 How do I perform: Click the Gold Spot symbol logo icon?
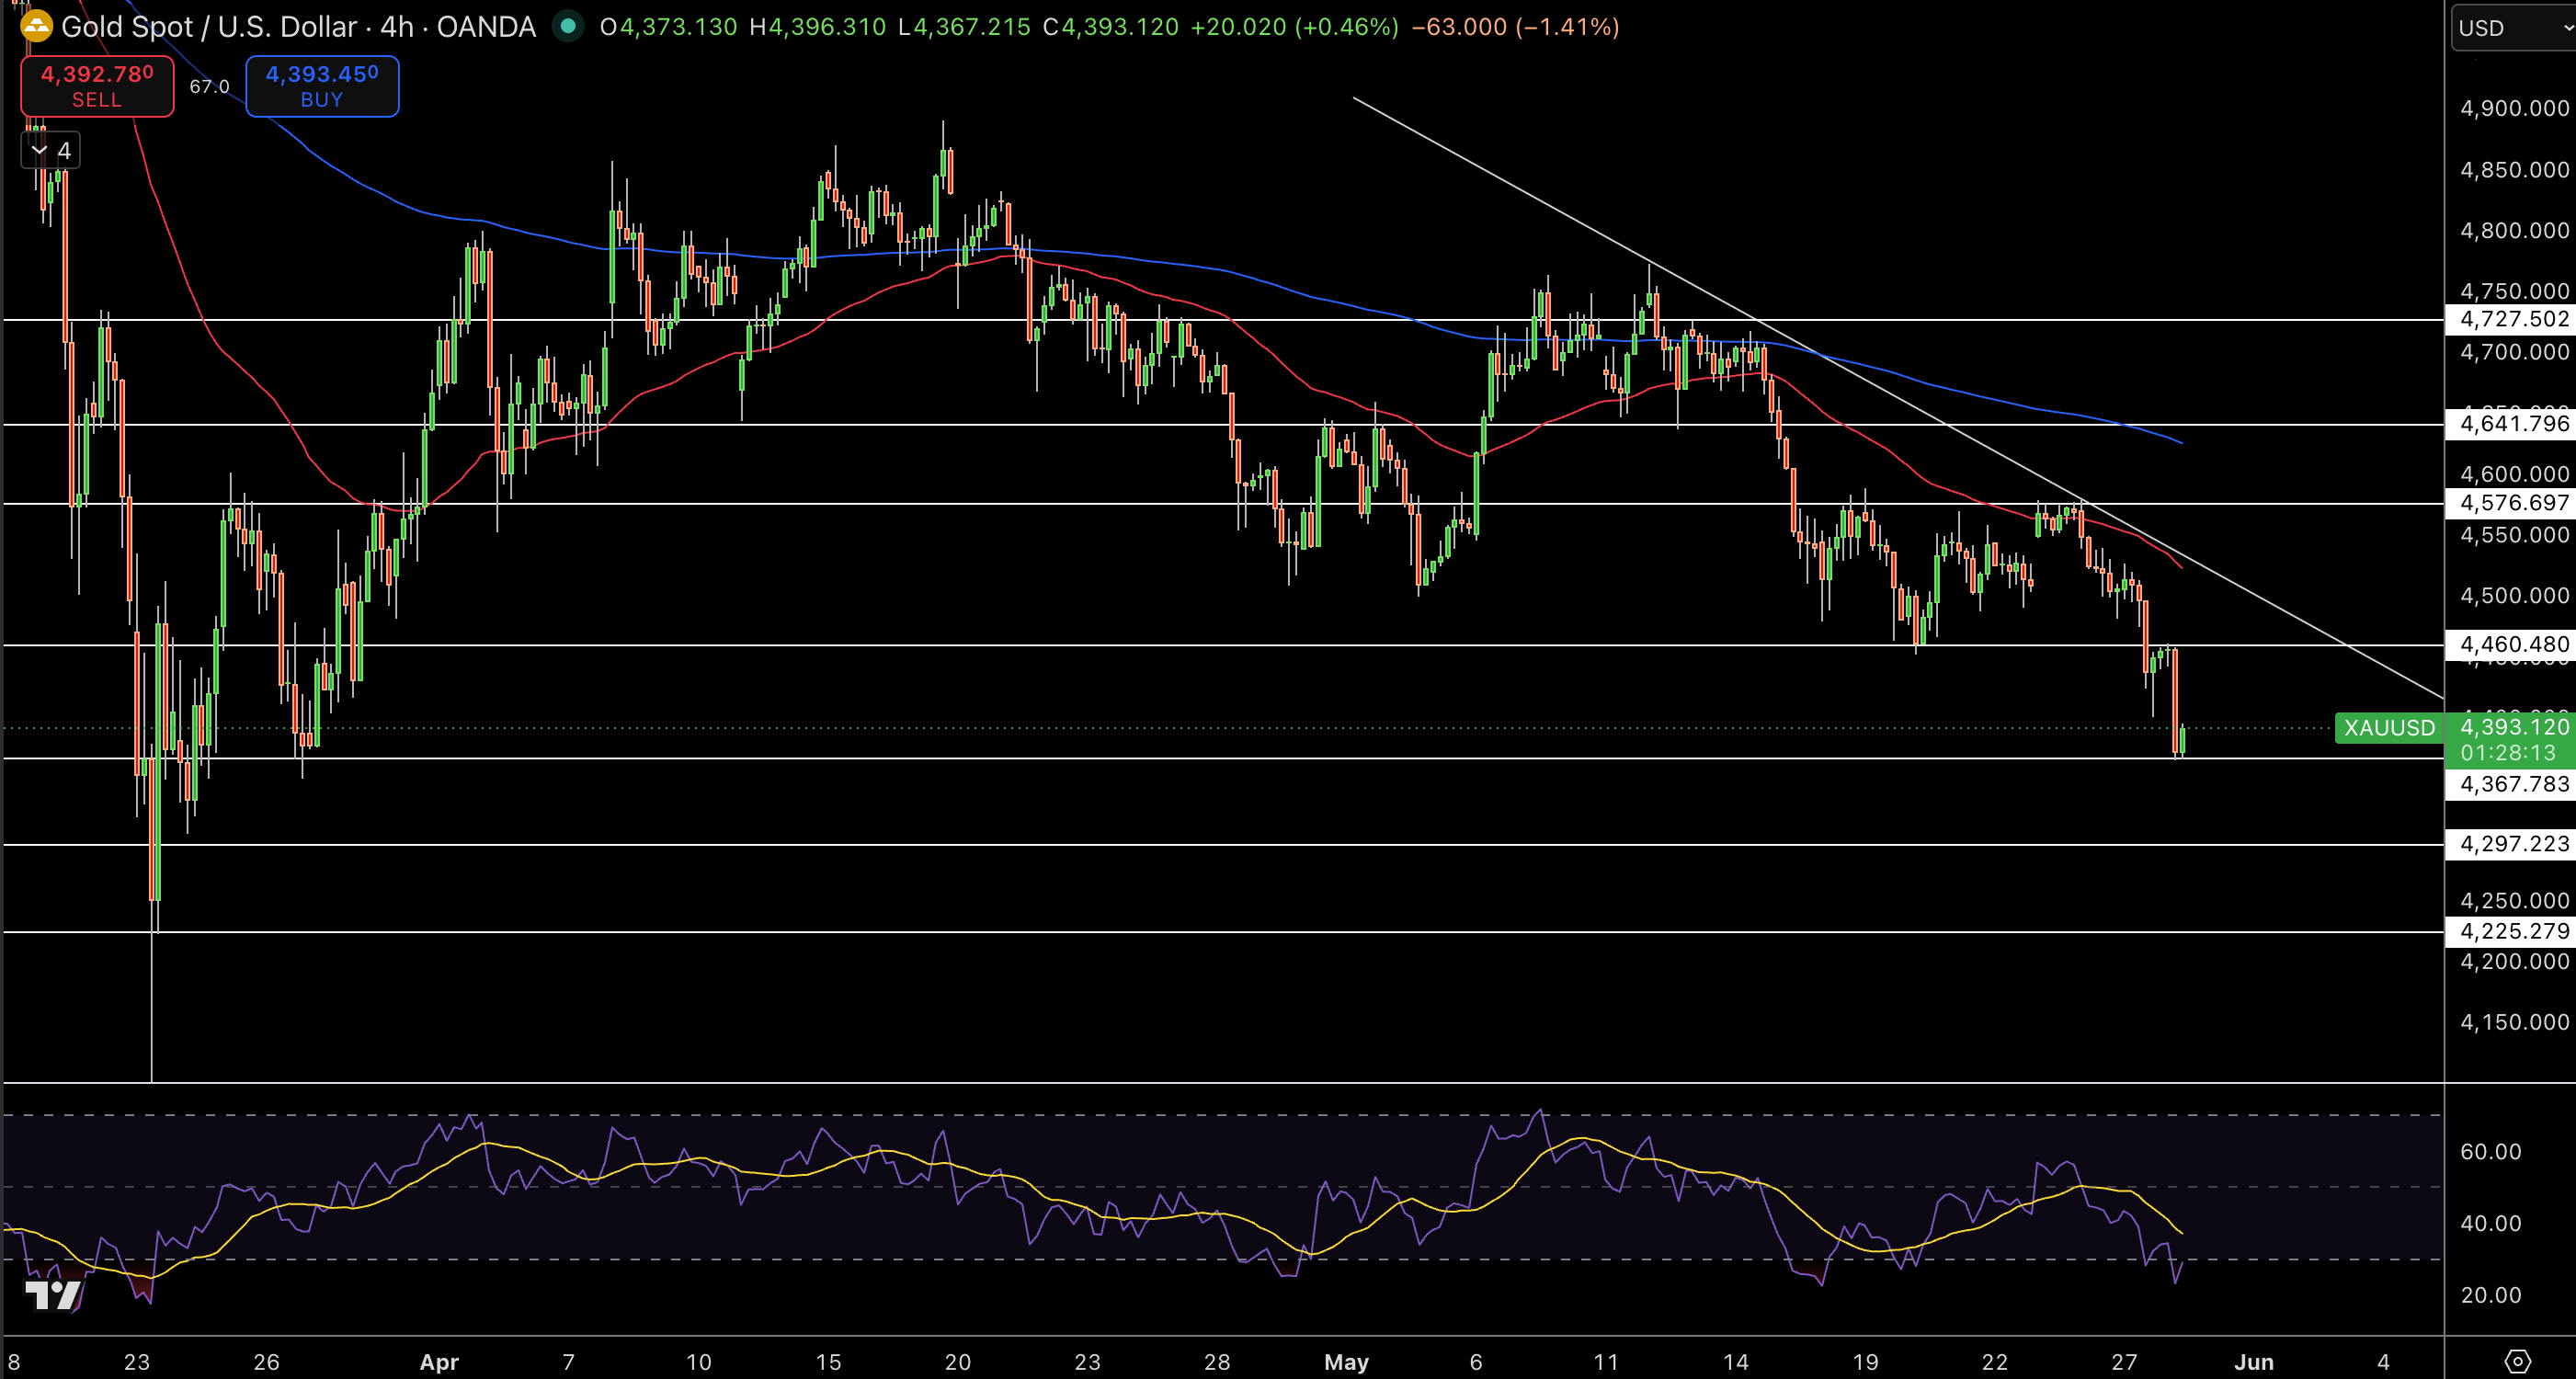(36, 27)
